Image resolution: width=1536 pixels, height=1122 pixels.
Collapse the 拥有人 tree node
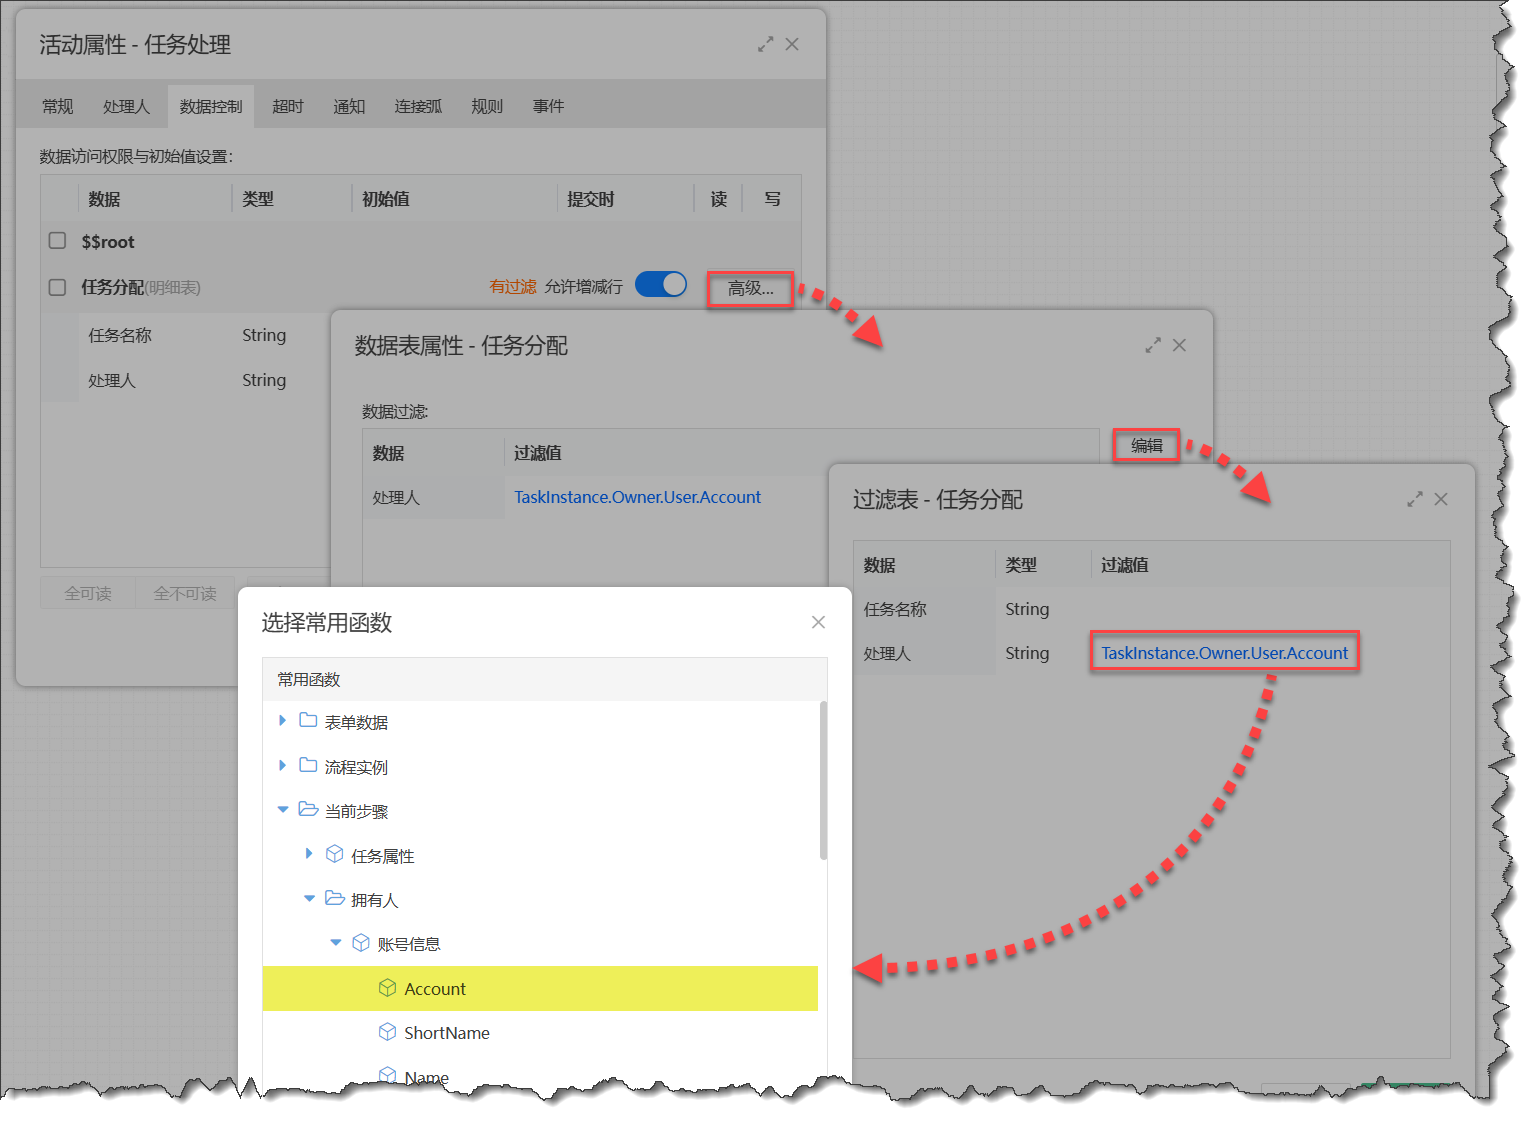point(309,899)
